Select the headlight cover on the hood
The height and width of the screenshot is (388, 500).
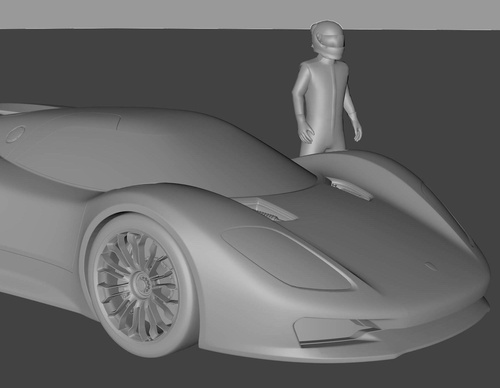coord(289,257)
